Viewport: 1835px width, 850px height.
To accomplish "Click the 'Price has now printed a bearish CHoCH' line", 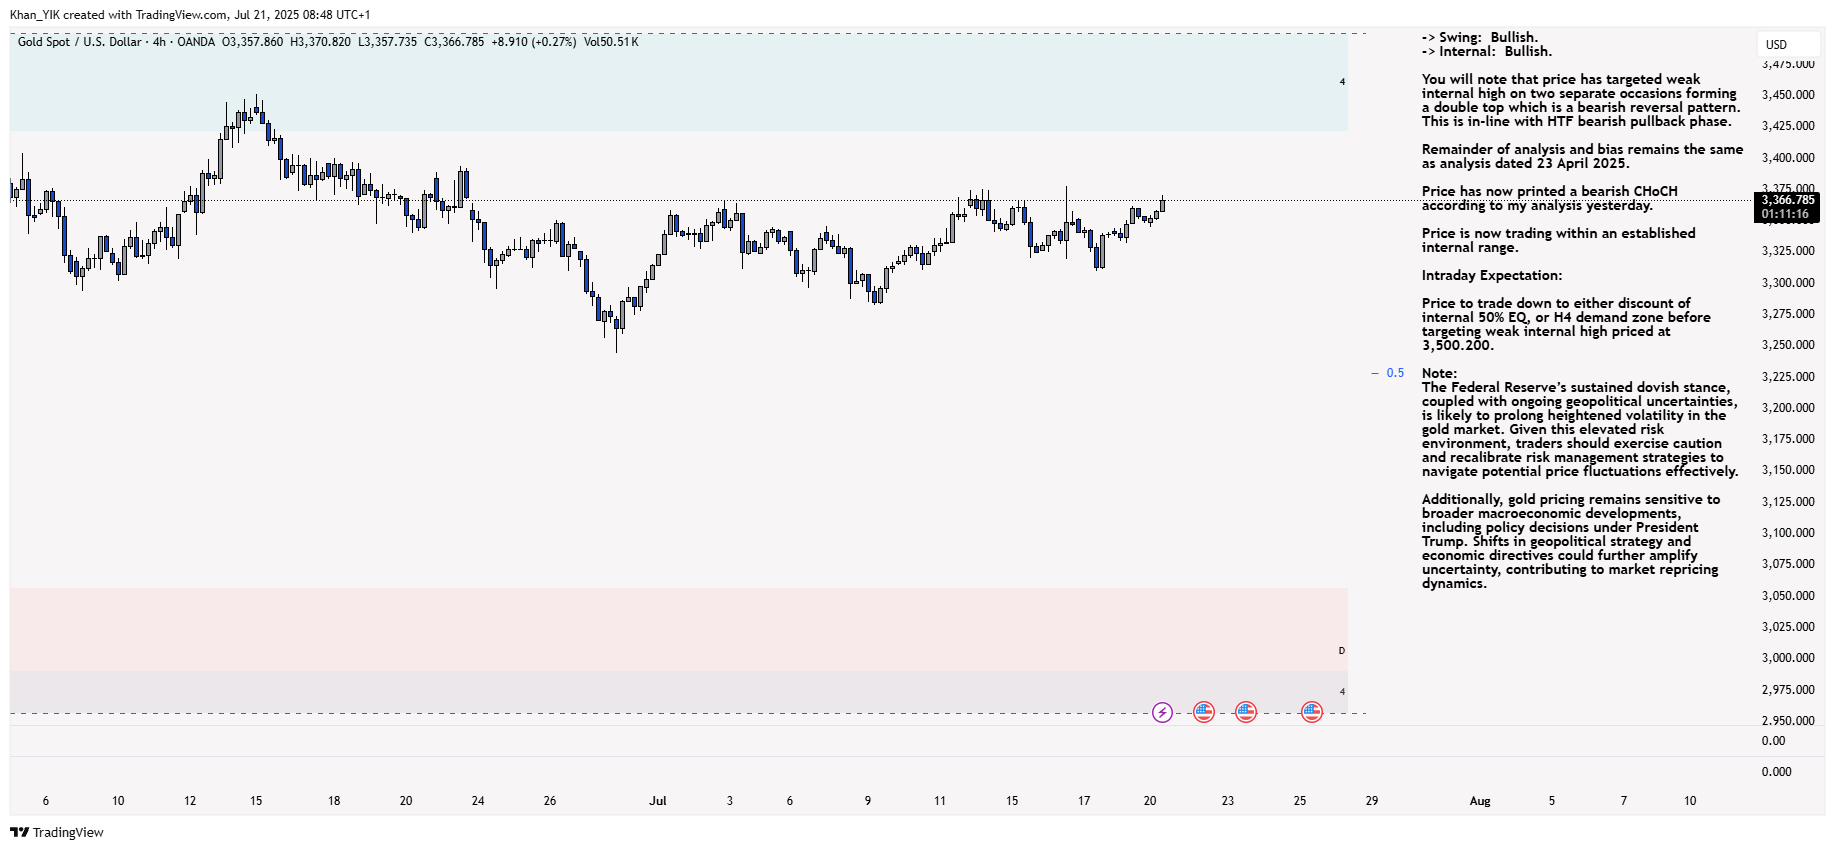I will [1550, 192].
